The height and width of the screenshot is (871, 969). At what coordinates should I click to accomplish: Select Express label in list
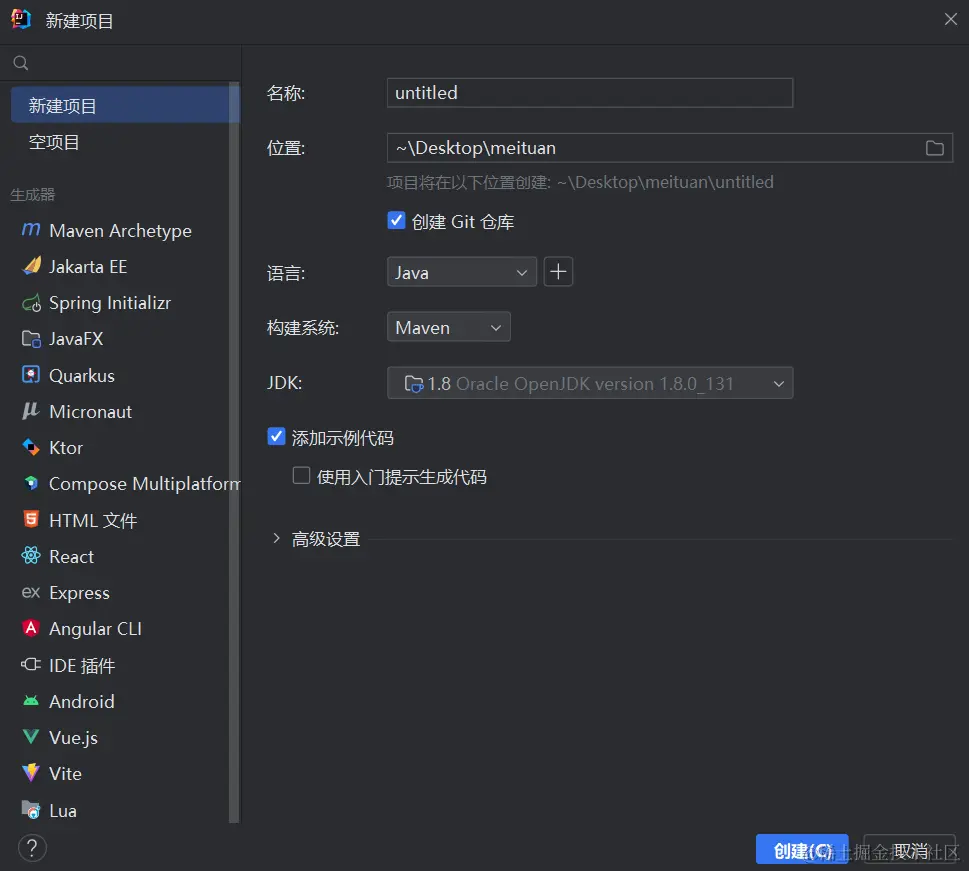coord(79,592)
